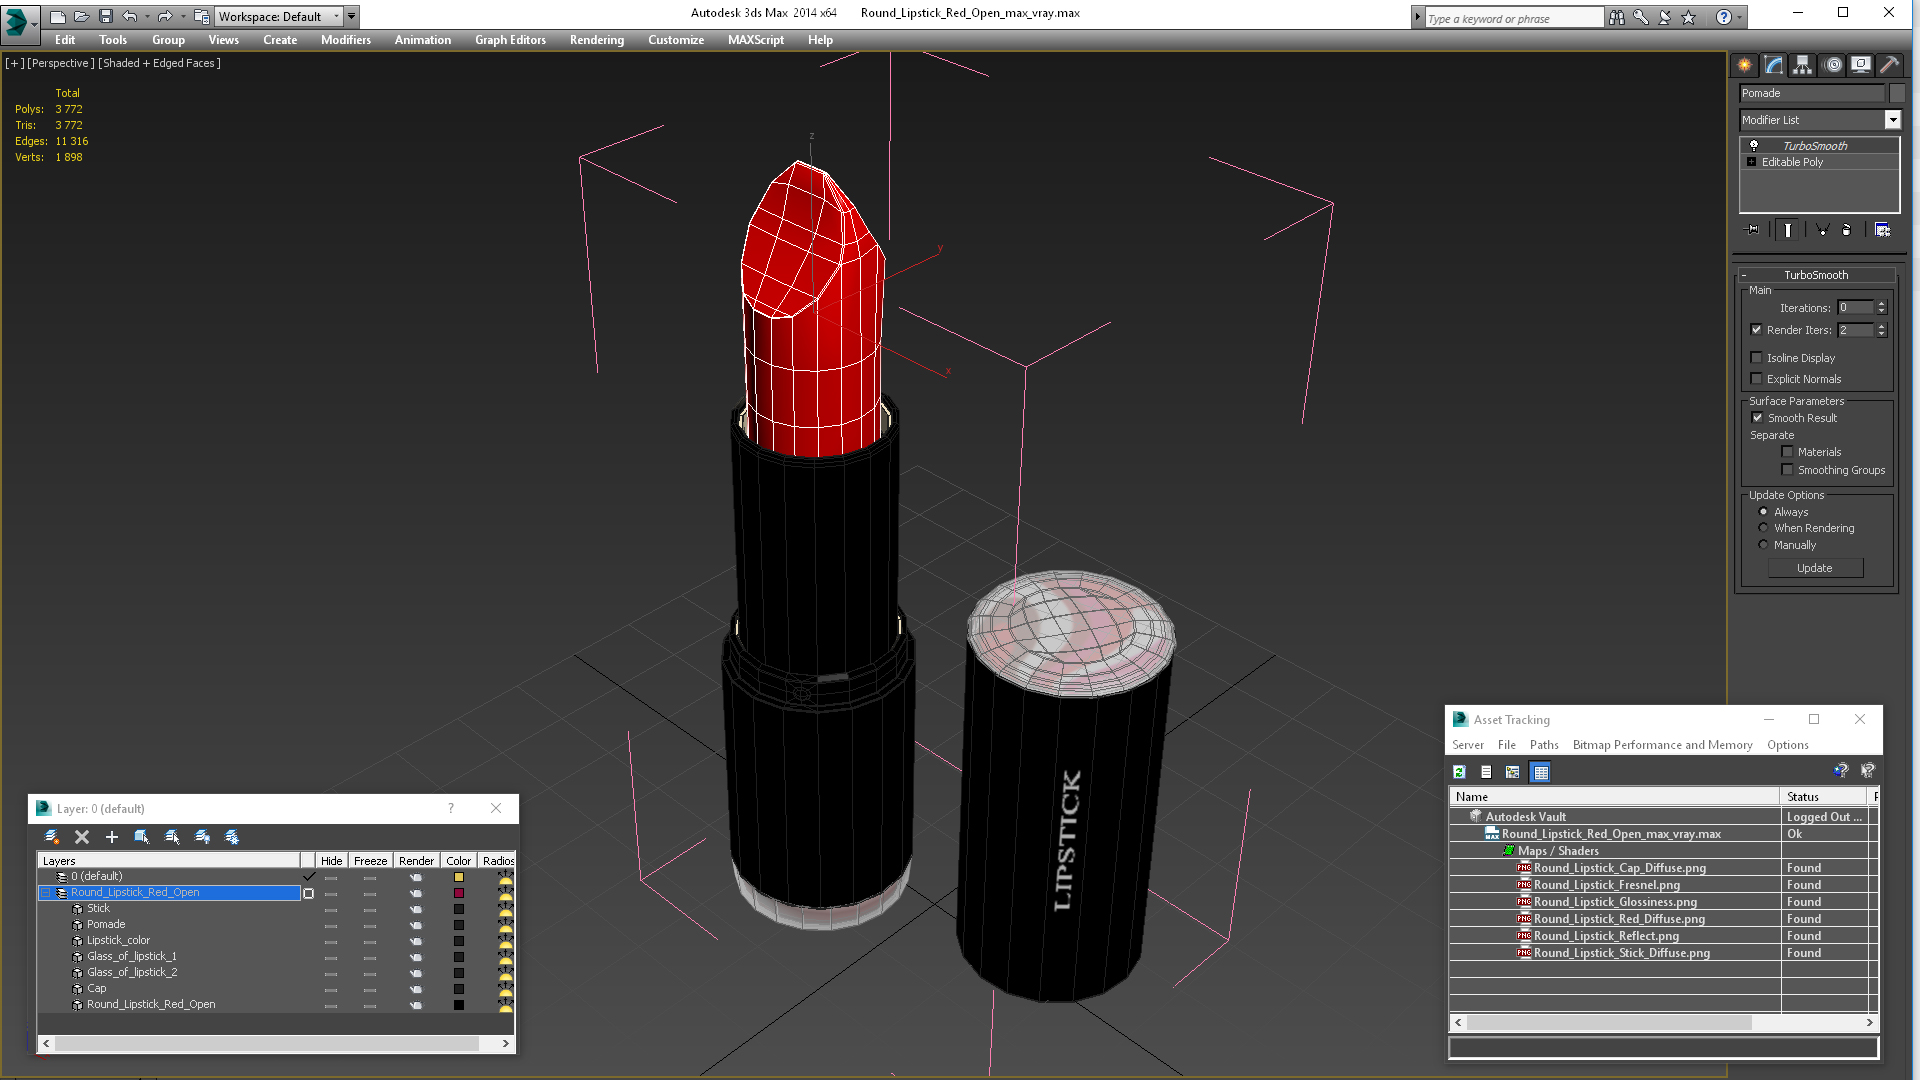Toggle TurboSmooth lightbulb visibility icon
The width and height of the screenshot is (1920, 1080).
click(x=1753, y=146)
